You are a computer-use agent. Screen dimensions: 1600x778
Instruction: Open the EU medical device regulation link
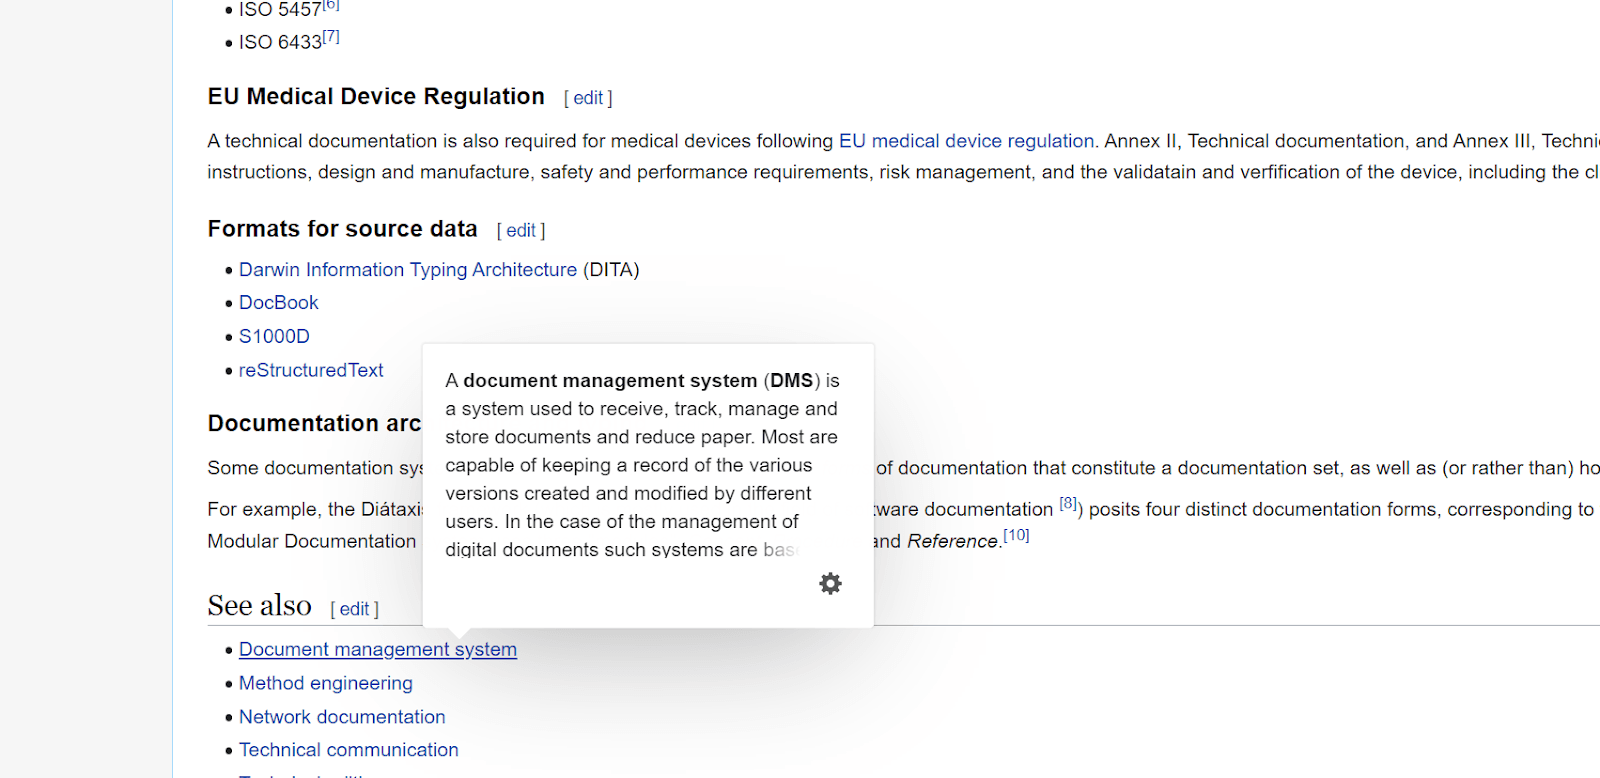[x=966, y=141]
